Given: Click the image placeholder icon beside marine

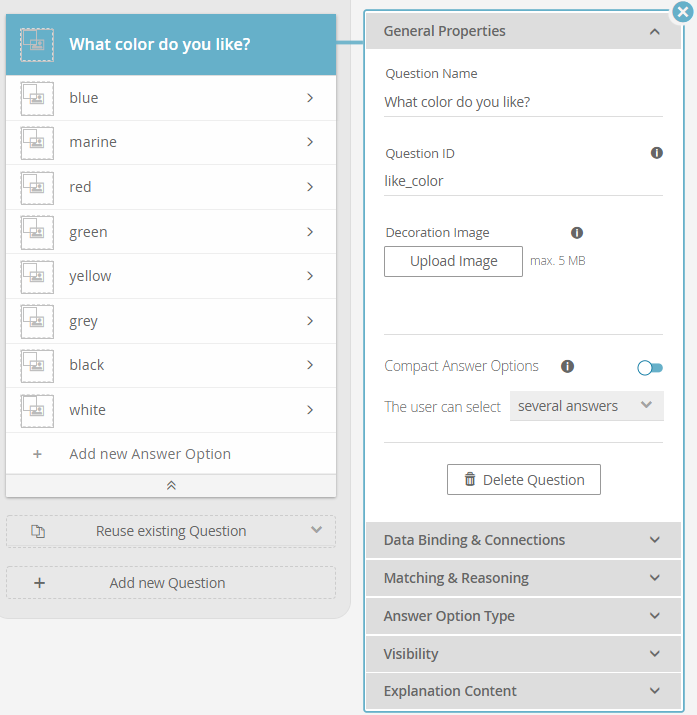Looking at the screenshot, I should tap(37, 143).
